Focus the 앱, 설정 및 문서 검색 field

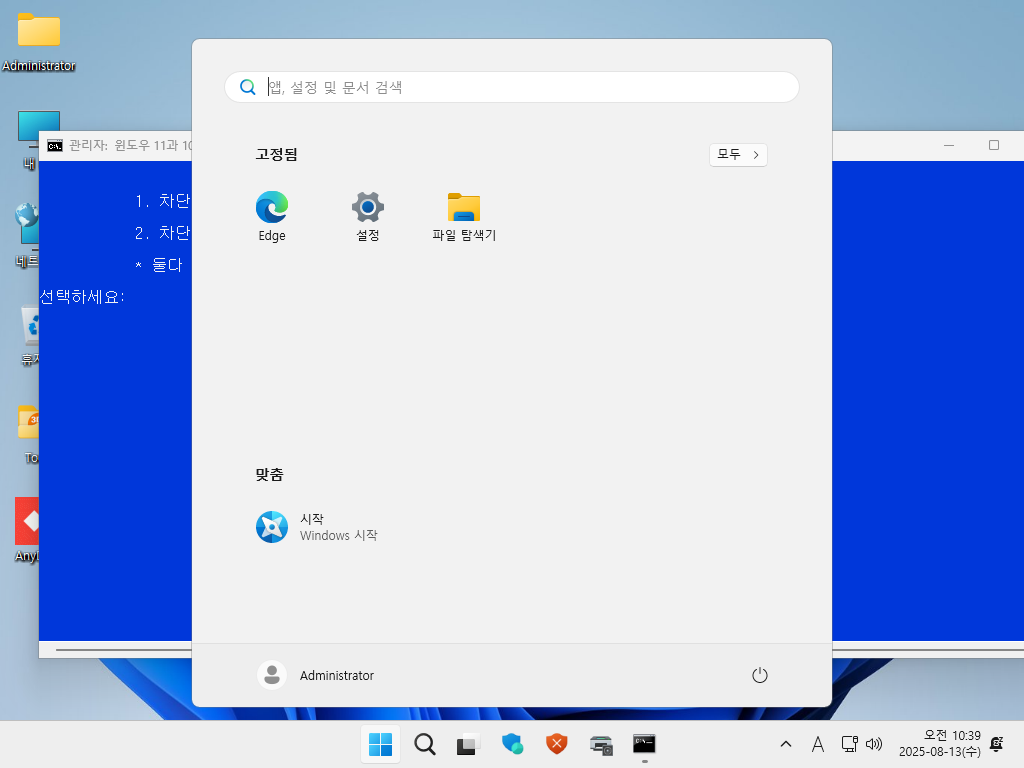click(x=512, y=87)
